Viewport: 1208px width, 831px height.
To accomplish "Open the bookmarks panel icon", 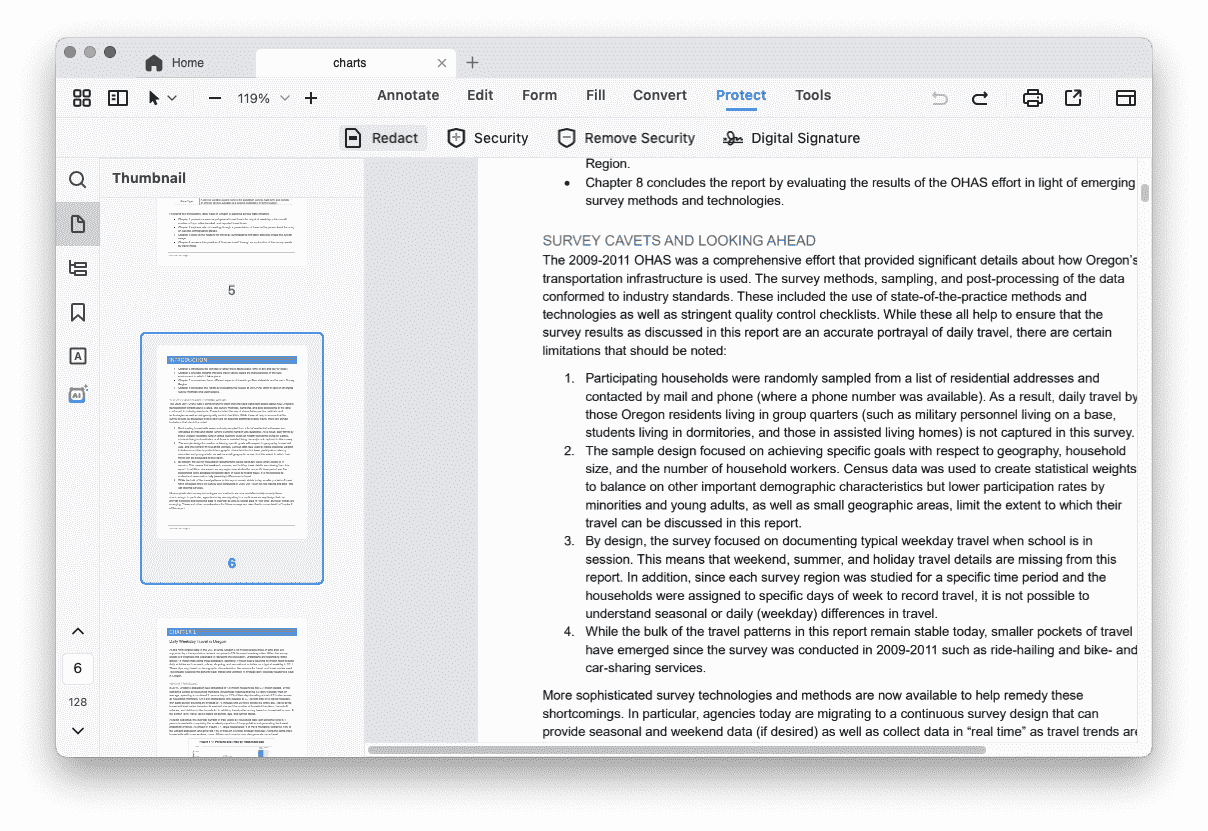I will pyautogui.click(x=77, y=312).
